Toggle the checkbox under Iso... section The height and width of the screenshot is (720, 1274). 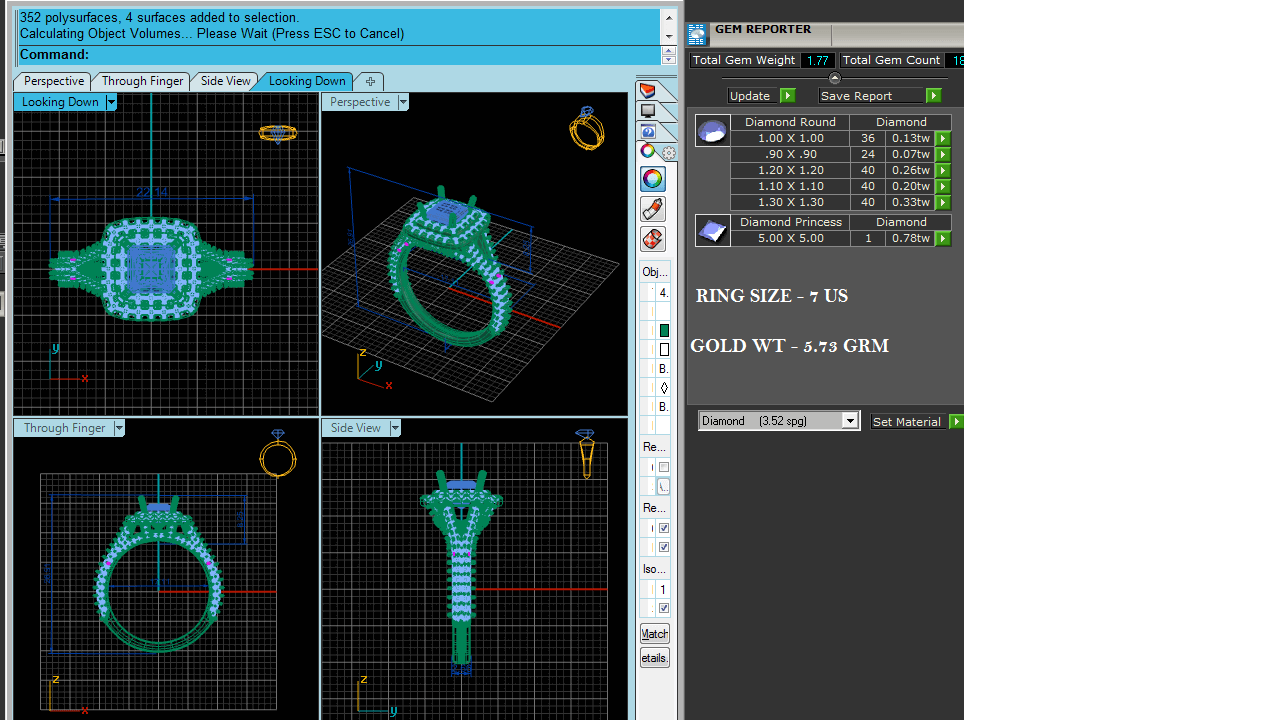664,608
